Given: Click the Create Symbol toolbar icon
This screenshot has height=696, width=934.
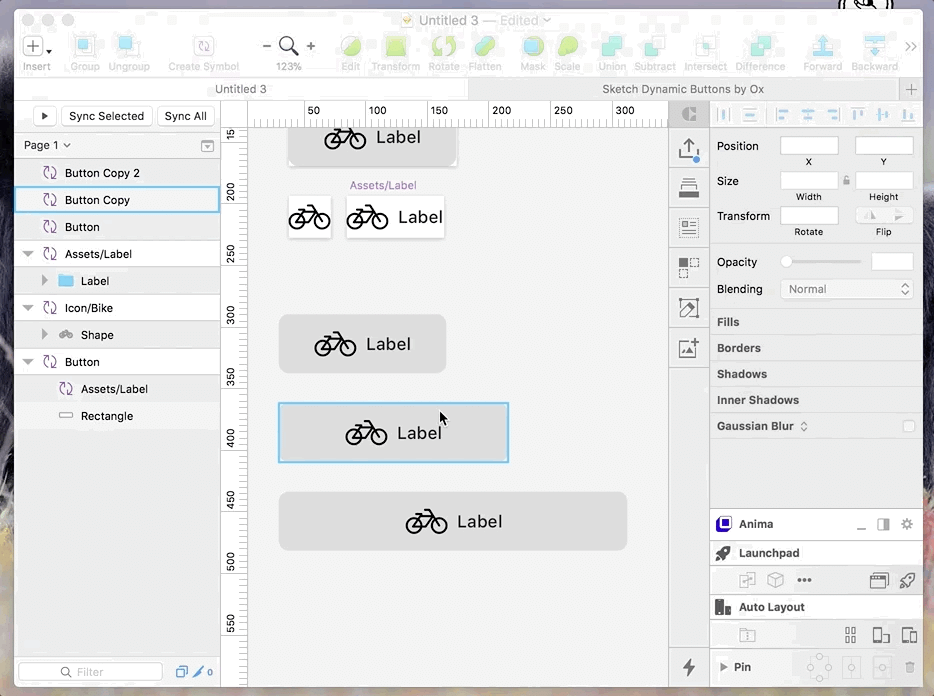Looking at the screenshot, I should pos(204,46).
